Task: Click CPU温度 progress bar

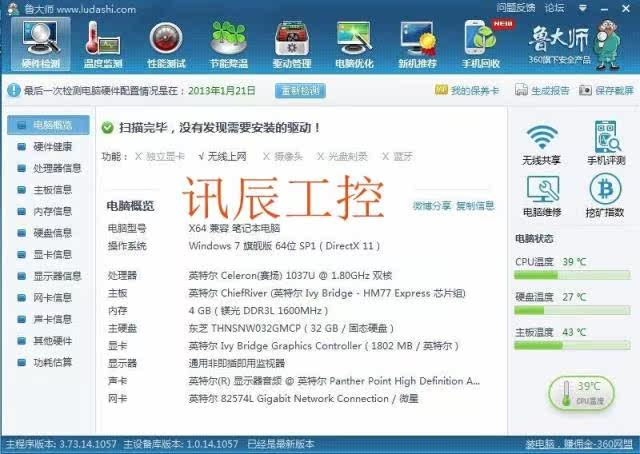Action: click(572, 276)
